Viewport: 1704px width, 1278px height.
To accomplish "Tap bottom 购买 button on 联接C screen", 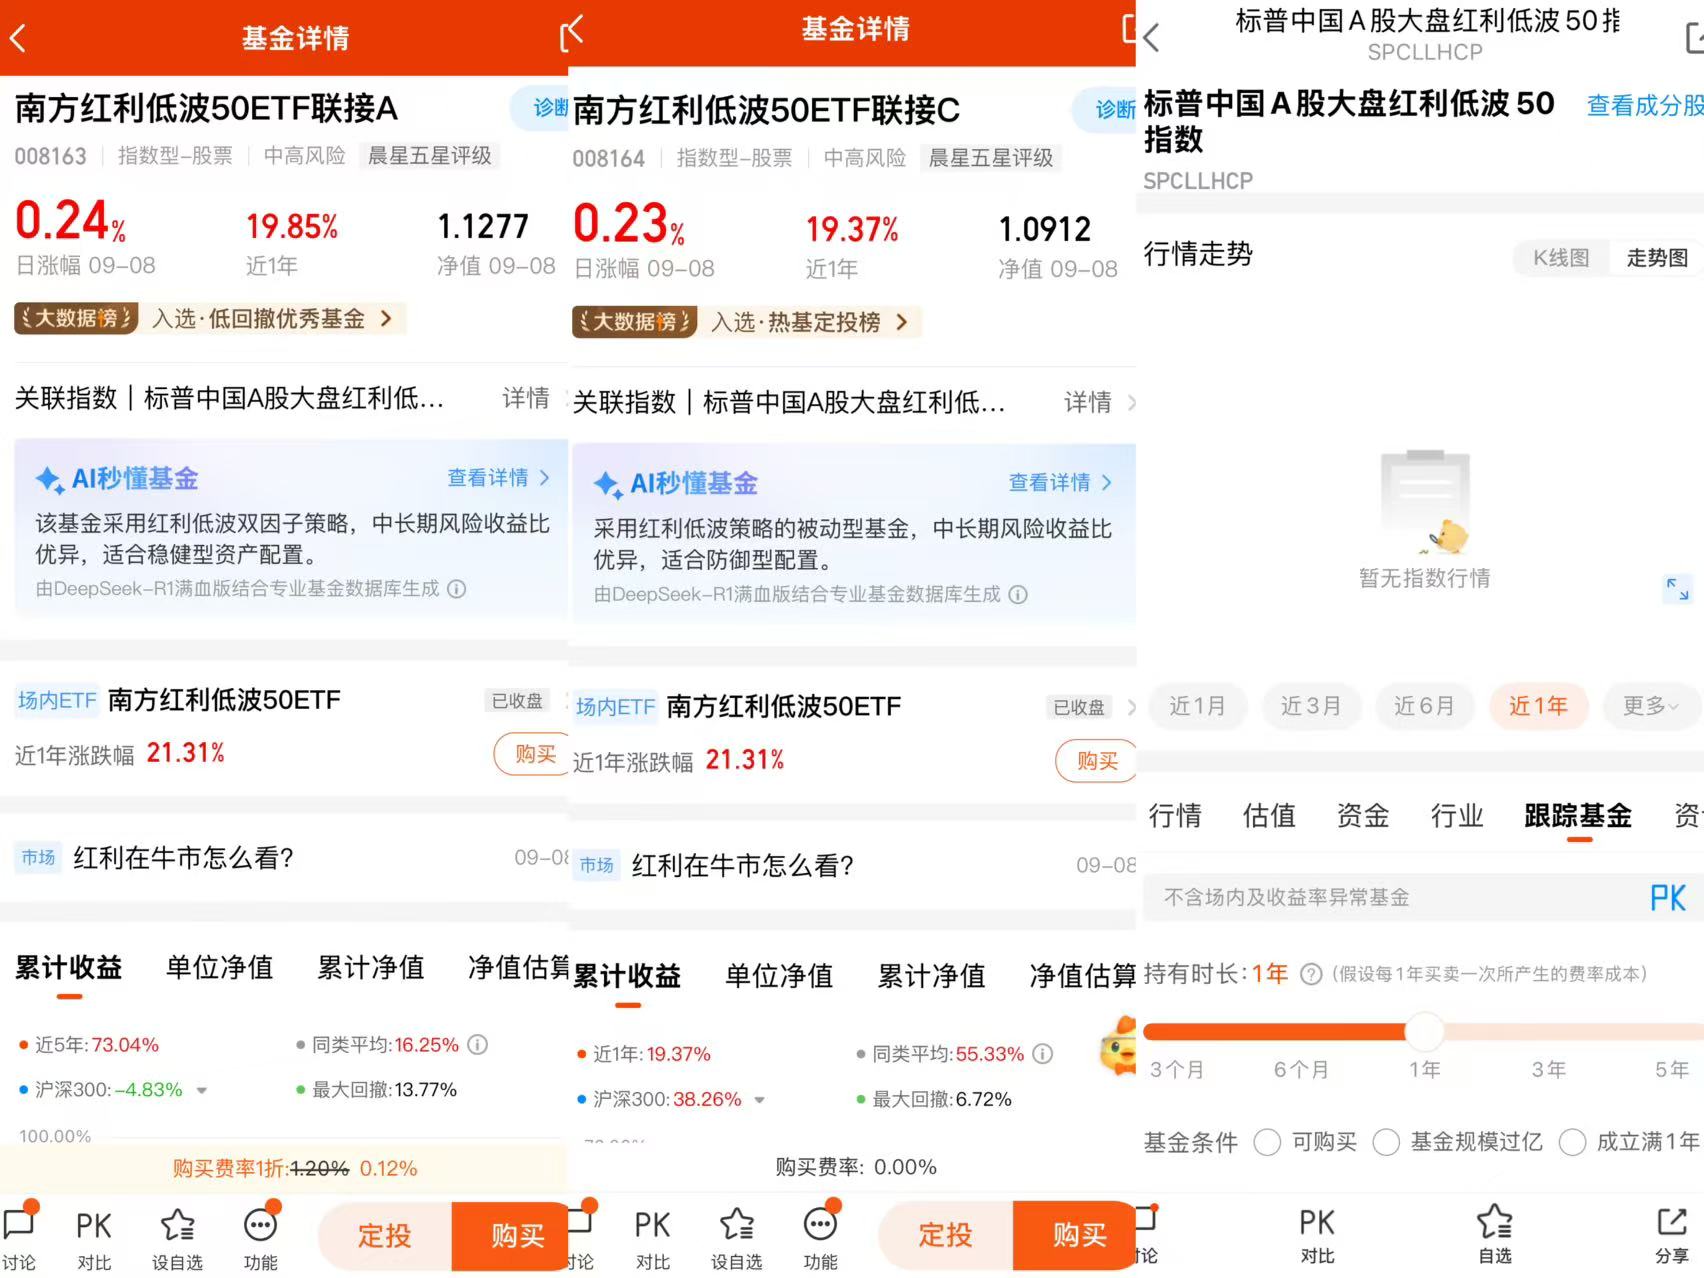I will 1075,1235.
